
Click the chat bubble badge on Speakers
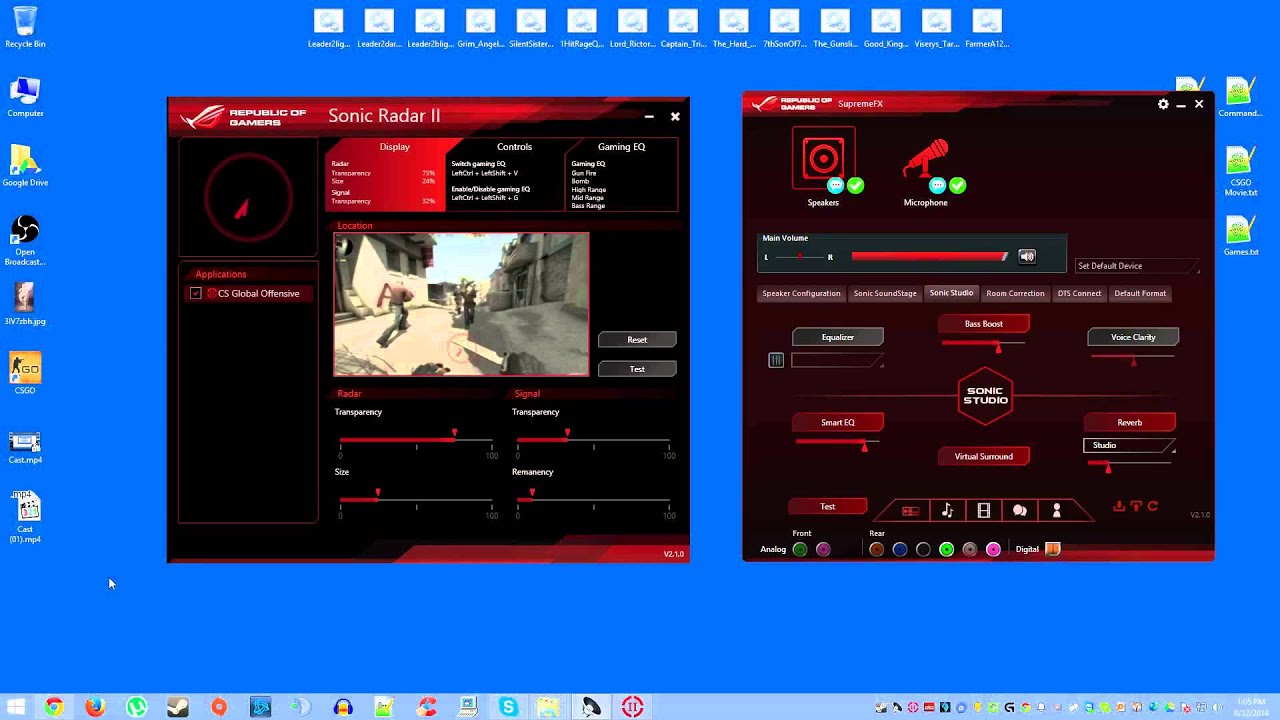pyautogui.click(x=836, y=185)
